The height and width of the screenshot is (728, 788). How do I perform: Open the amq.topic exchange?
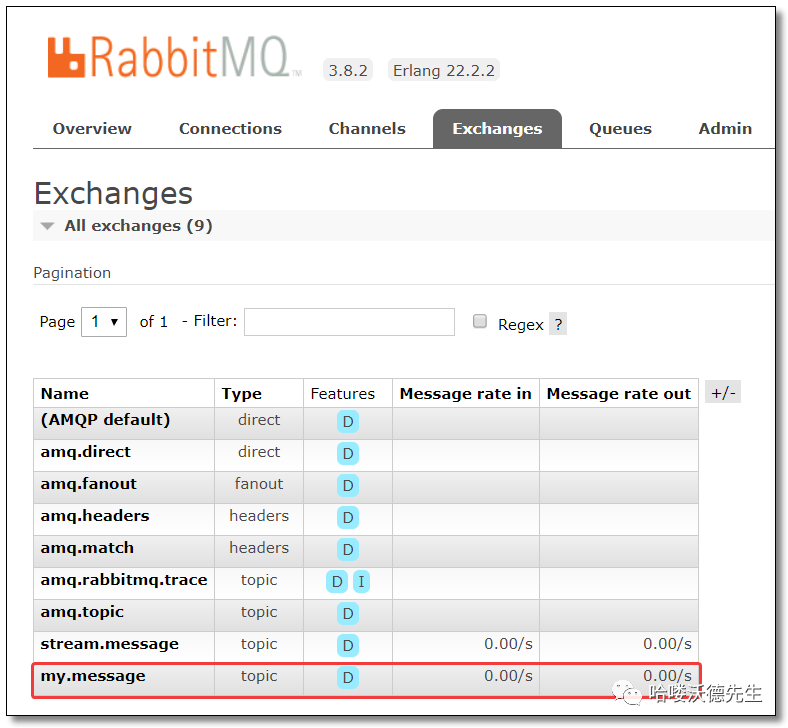pyautogui.click(x=82, y=612)
